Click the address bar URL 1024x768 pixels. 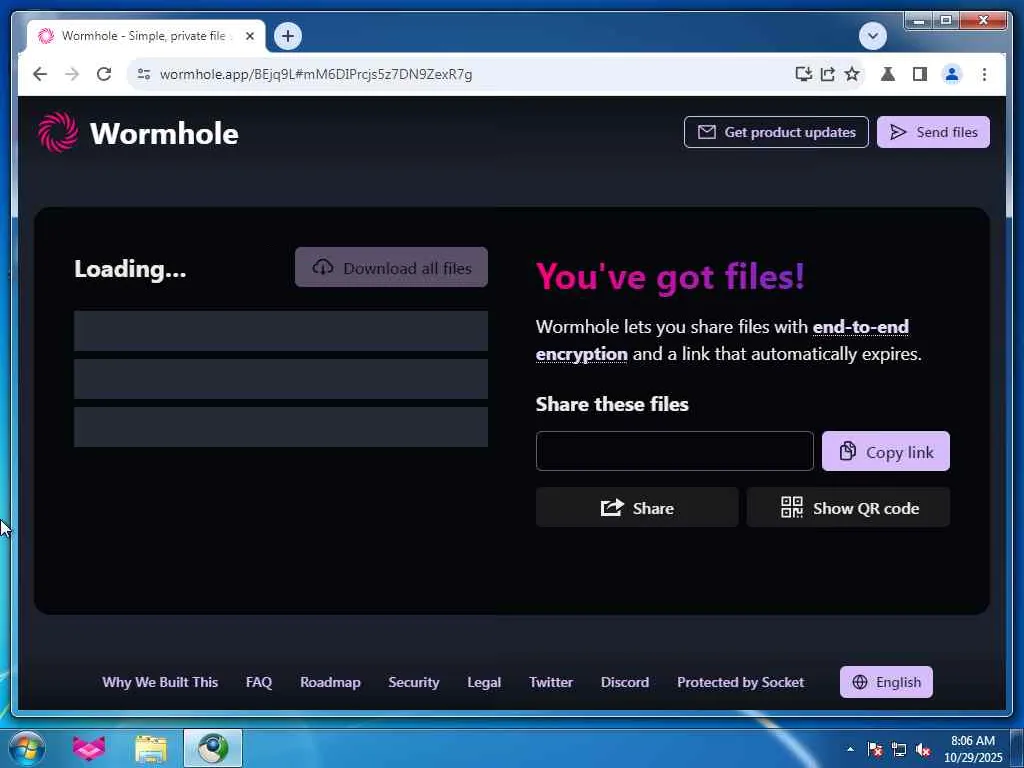pyautogui.click(x=316, y=74)
